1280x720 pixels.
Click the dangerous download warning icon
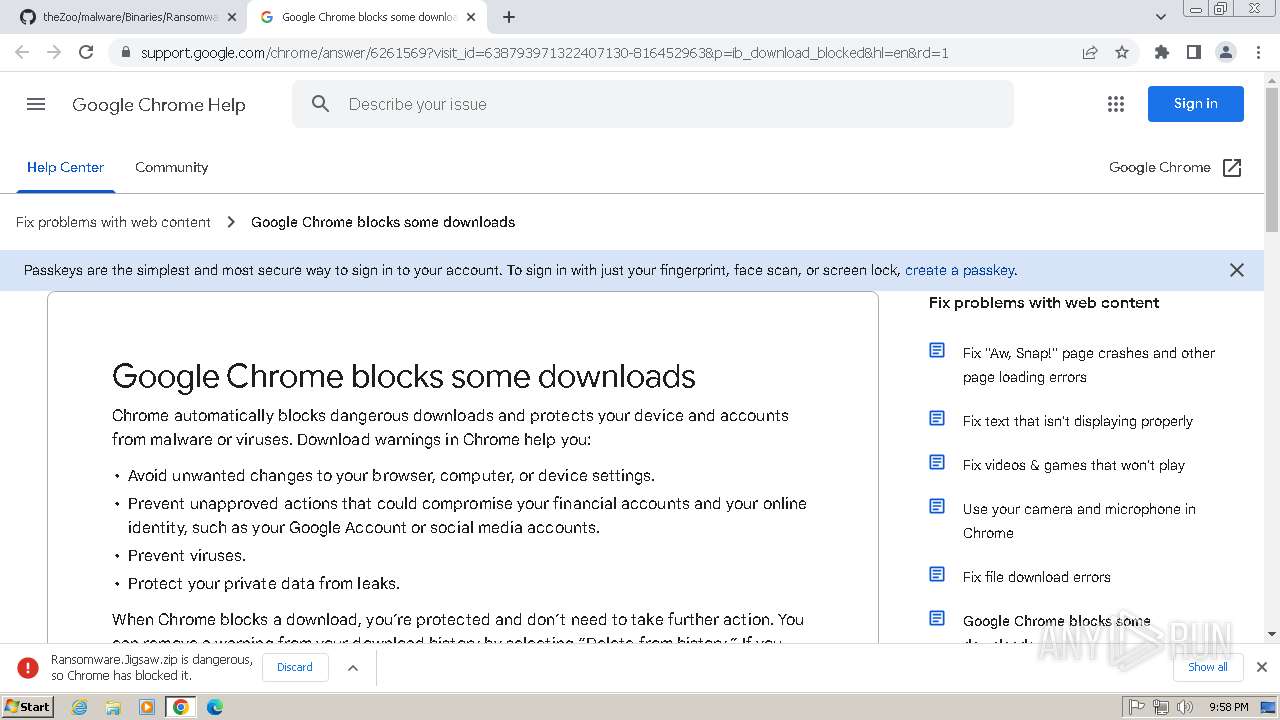click(x=28, y=667)
